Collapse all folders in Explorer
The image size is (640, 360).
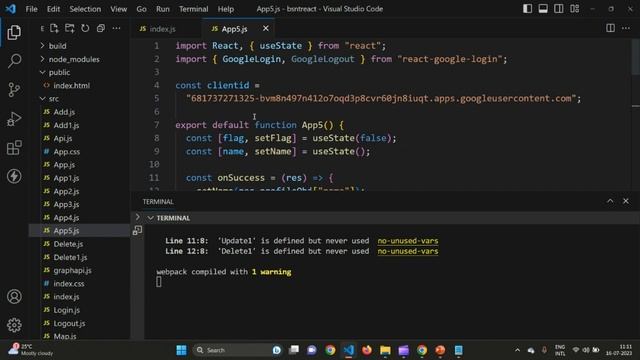(100, 28)
